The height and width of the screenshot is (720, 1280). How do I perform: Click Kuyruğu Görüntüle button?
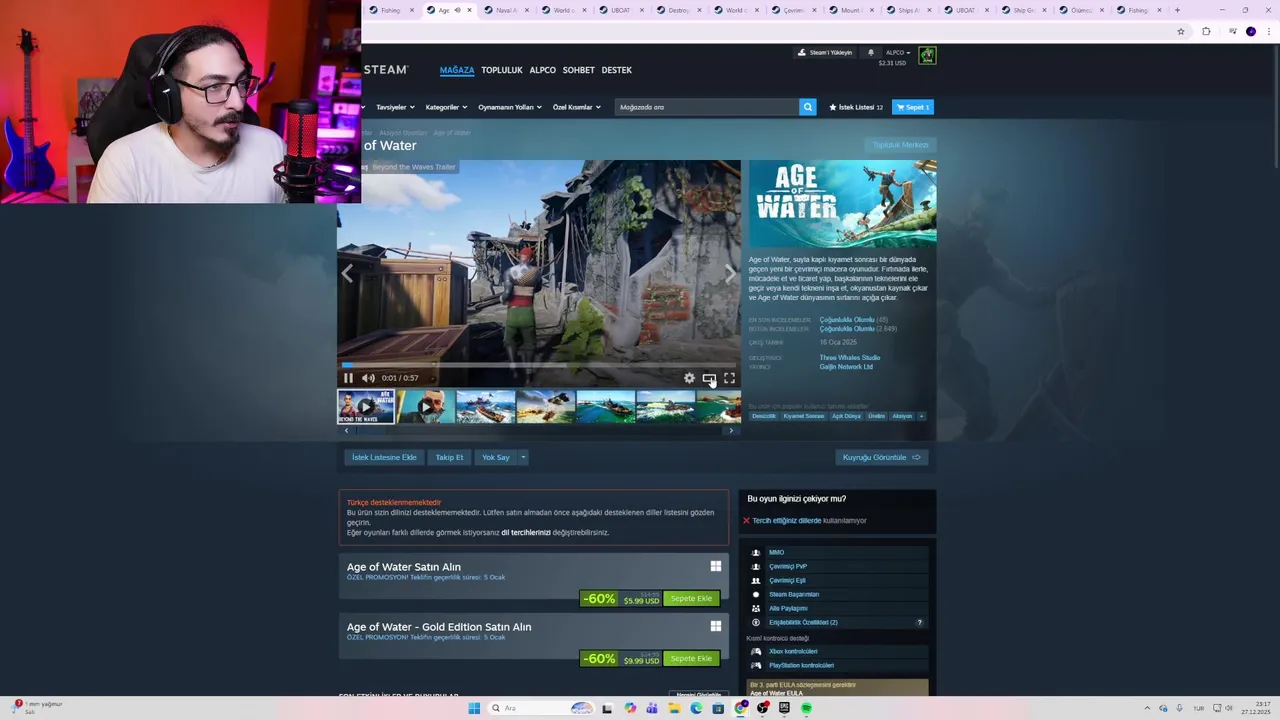[882, 457]
